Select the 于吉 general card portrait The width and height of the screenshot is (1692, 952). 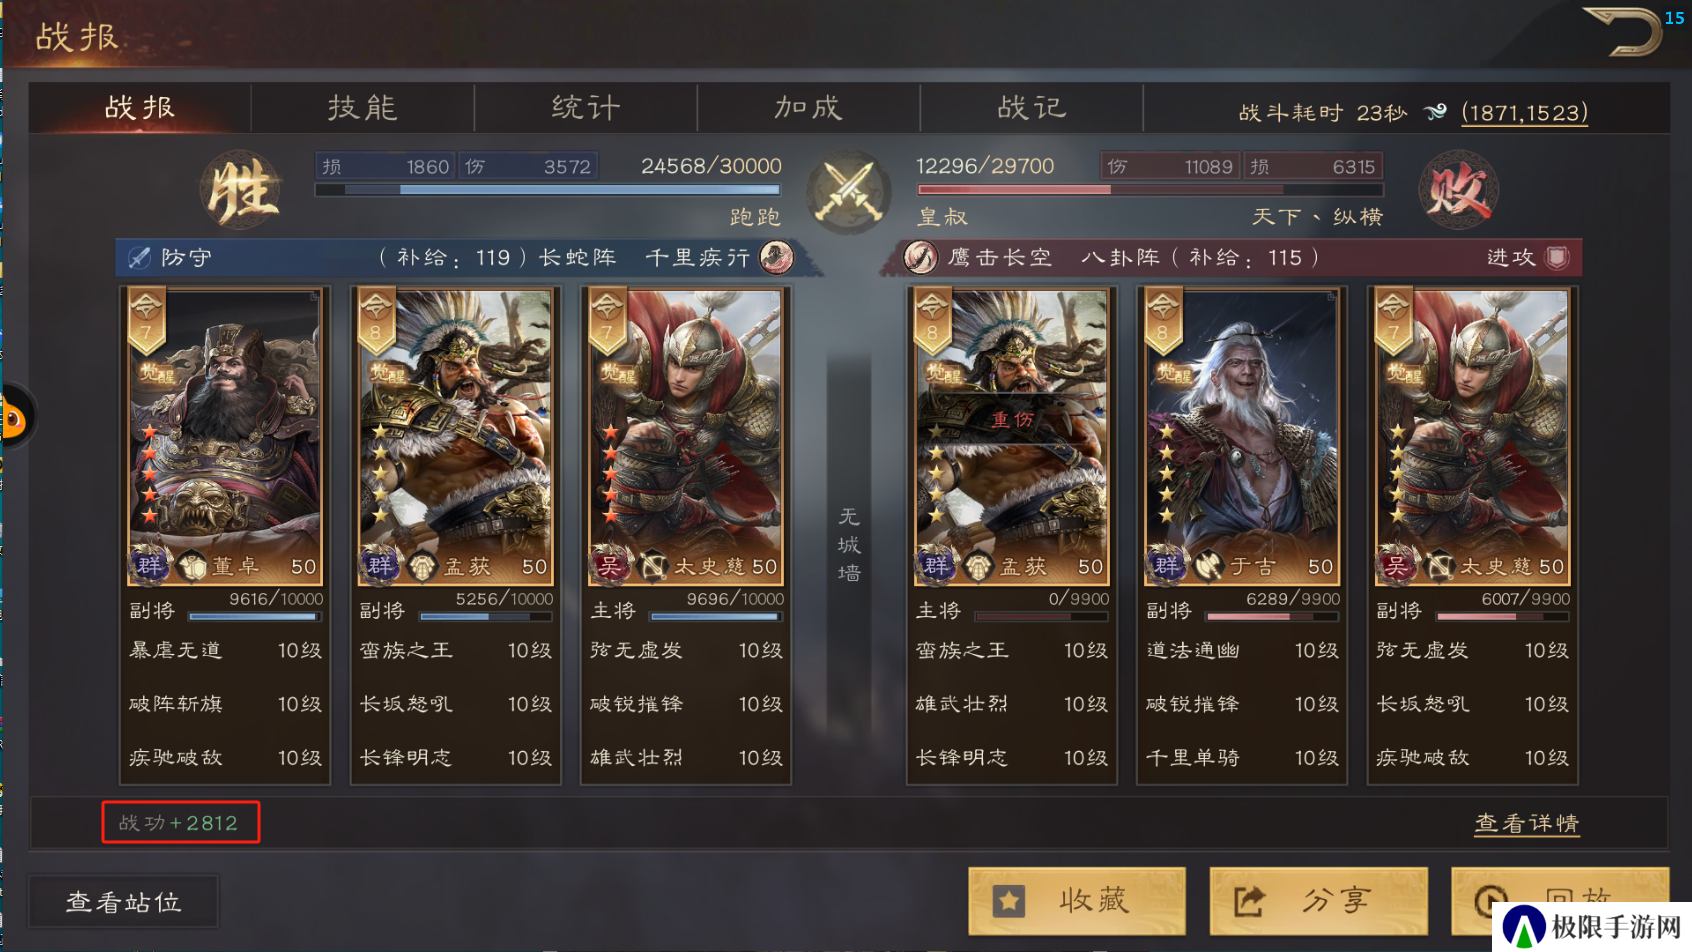point(1241,437)
